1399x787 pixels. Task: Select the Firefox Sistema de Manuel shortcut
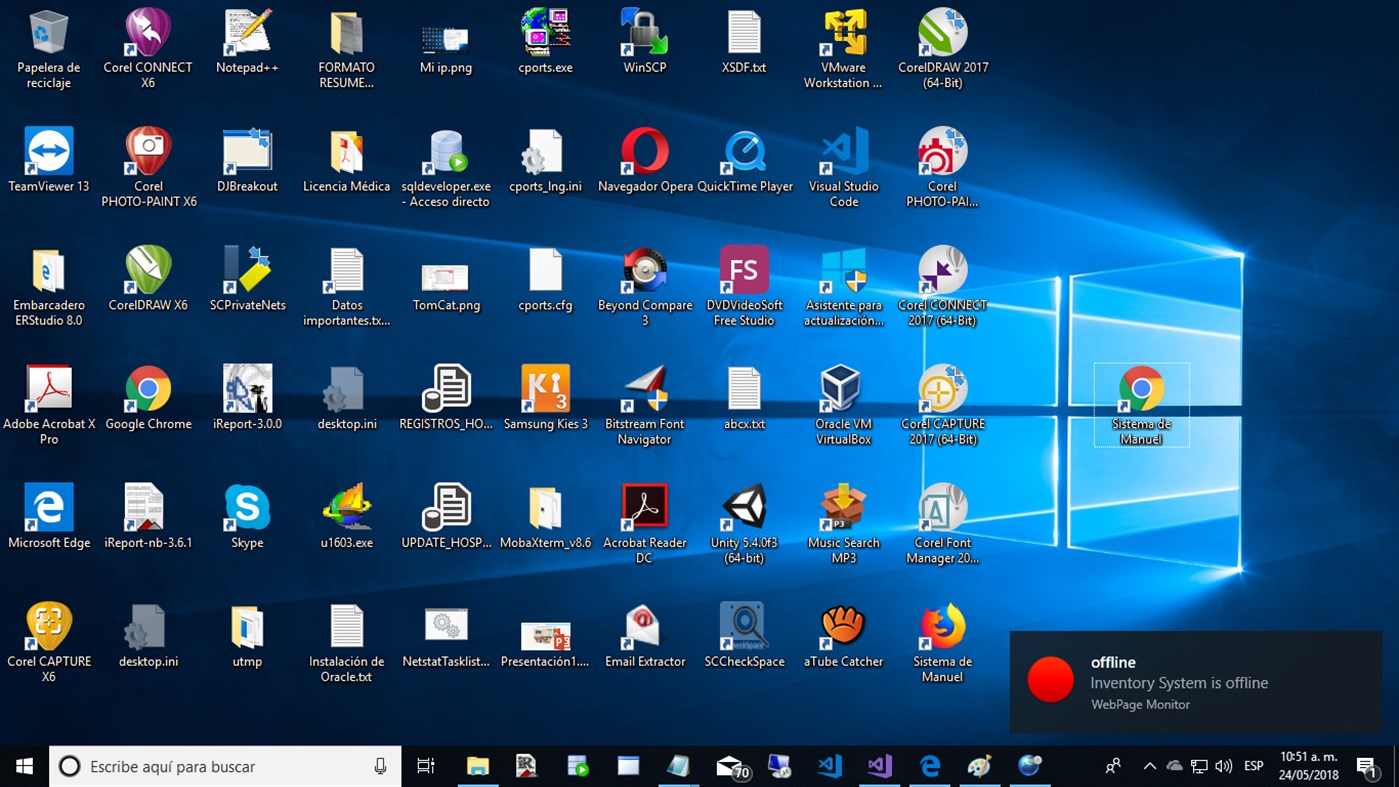(942, 643)
